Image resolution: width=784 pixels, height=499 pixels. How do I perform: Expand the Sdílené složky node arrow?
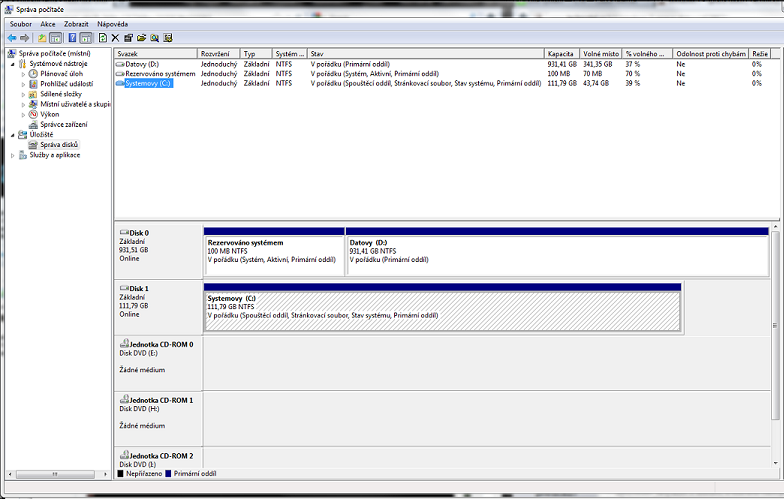click(x=23, y=94)
